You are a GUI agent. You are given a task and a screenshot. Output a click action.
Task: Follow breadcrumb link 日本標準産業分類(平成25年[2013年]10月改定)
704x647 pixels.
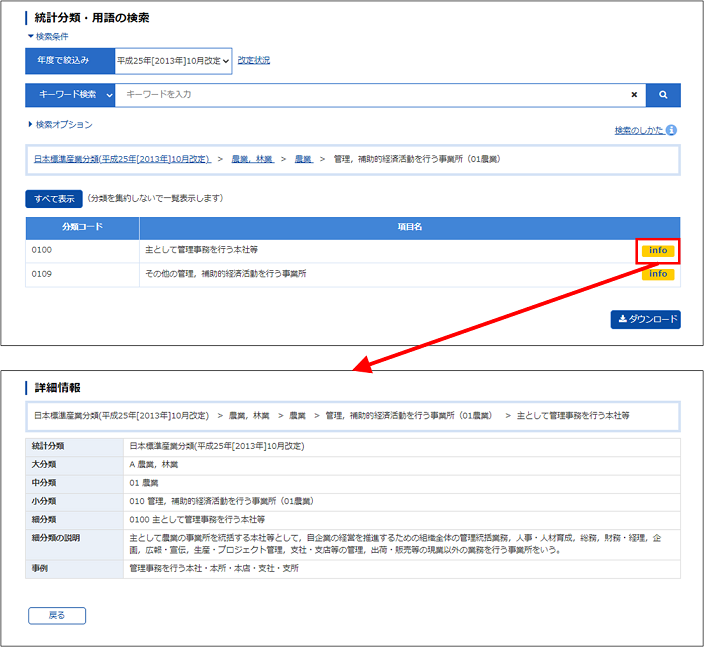point(122,159)
